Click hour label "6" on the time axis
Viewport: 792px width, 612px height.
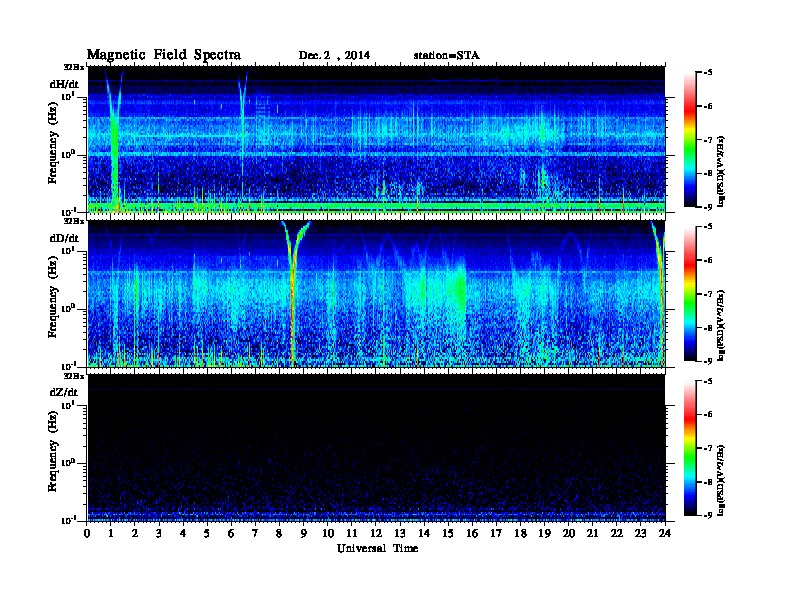tap(231, 533)
